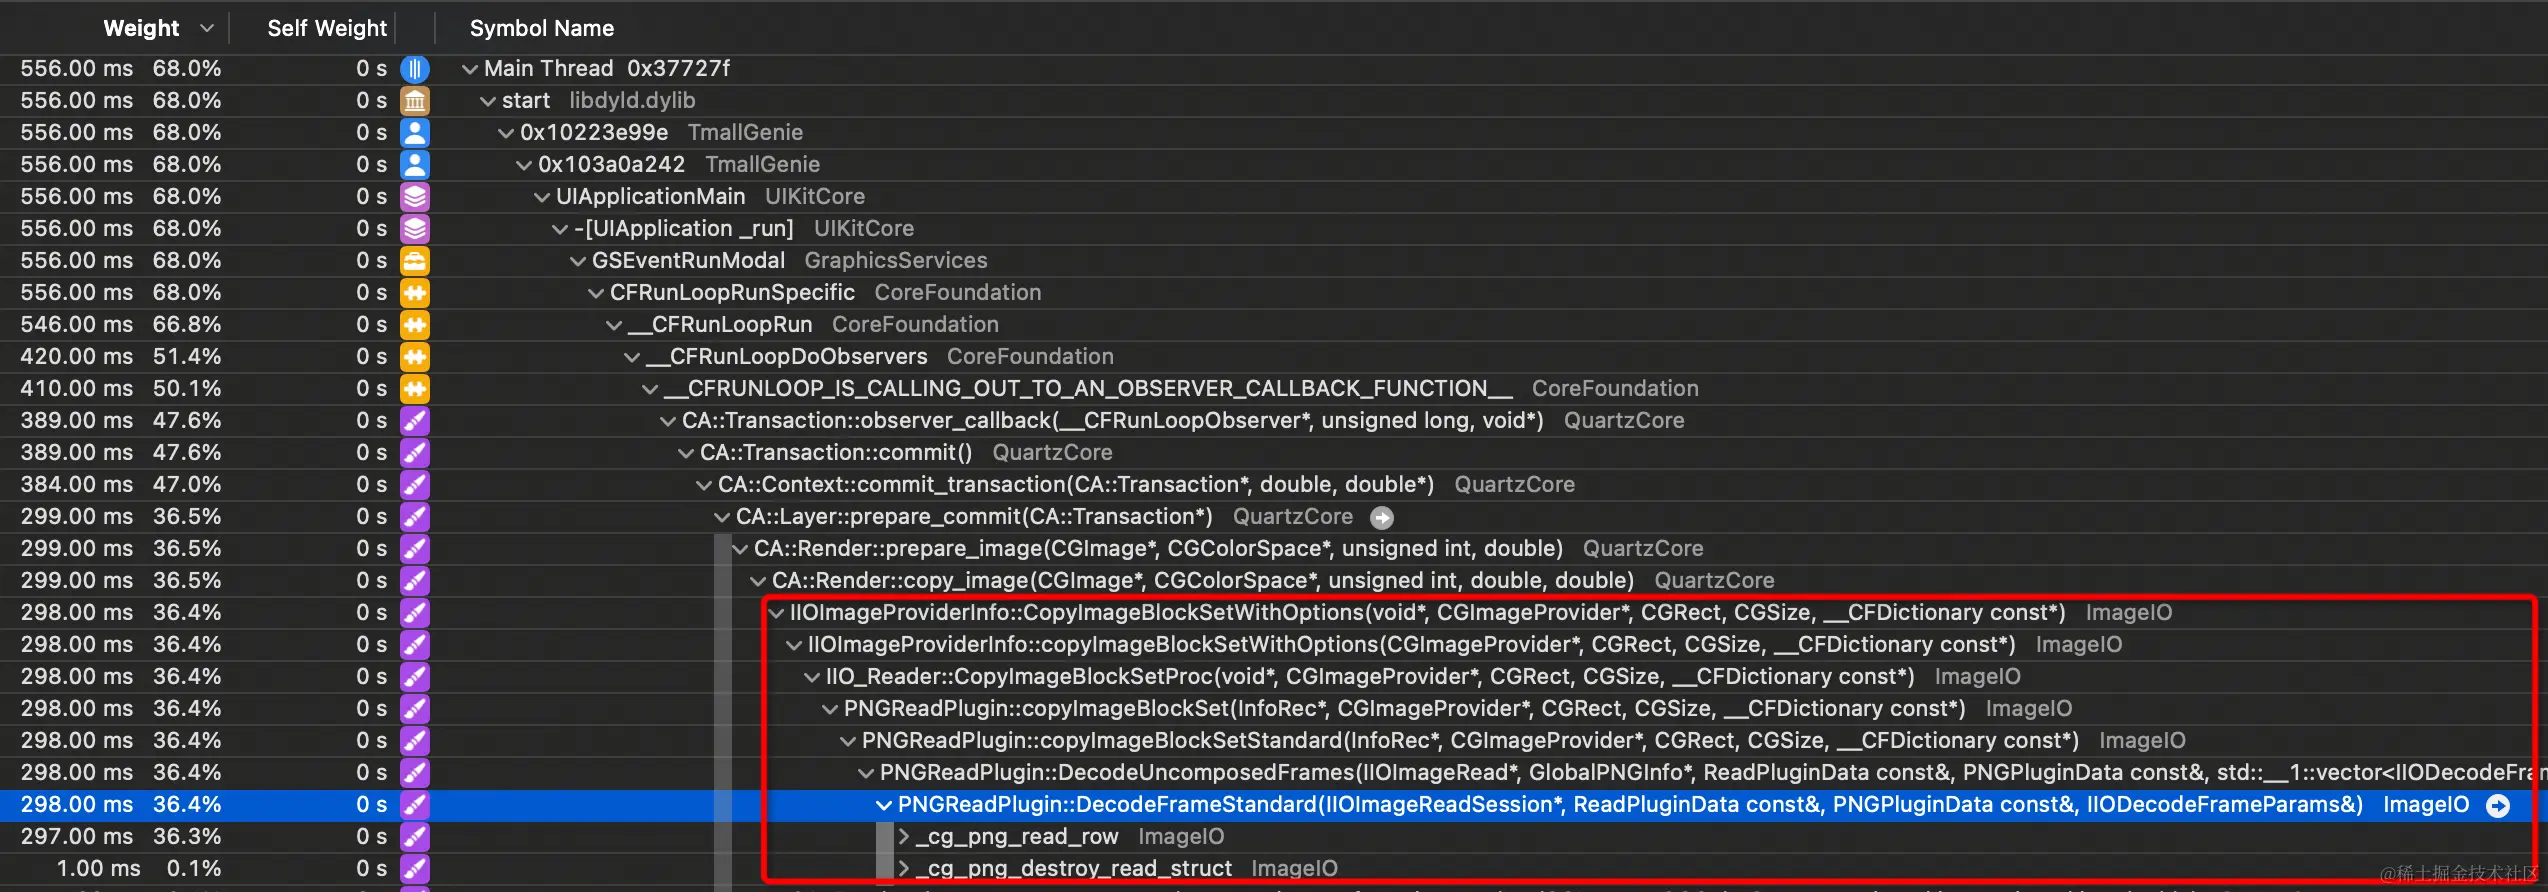Collapse the PNGReadPlugin::DecodeFrameStandard row
The width and height of the screenshot is (2548, 892).
[883, 805]
